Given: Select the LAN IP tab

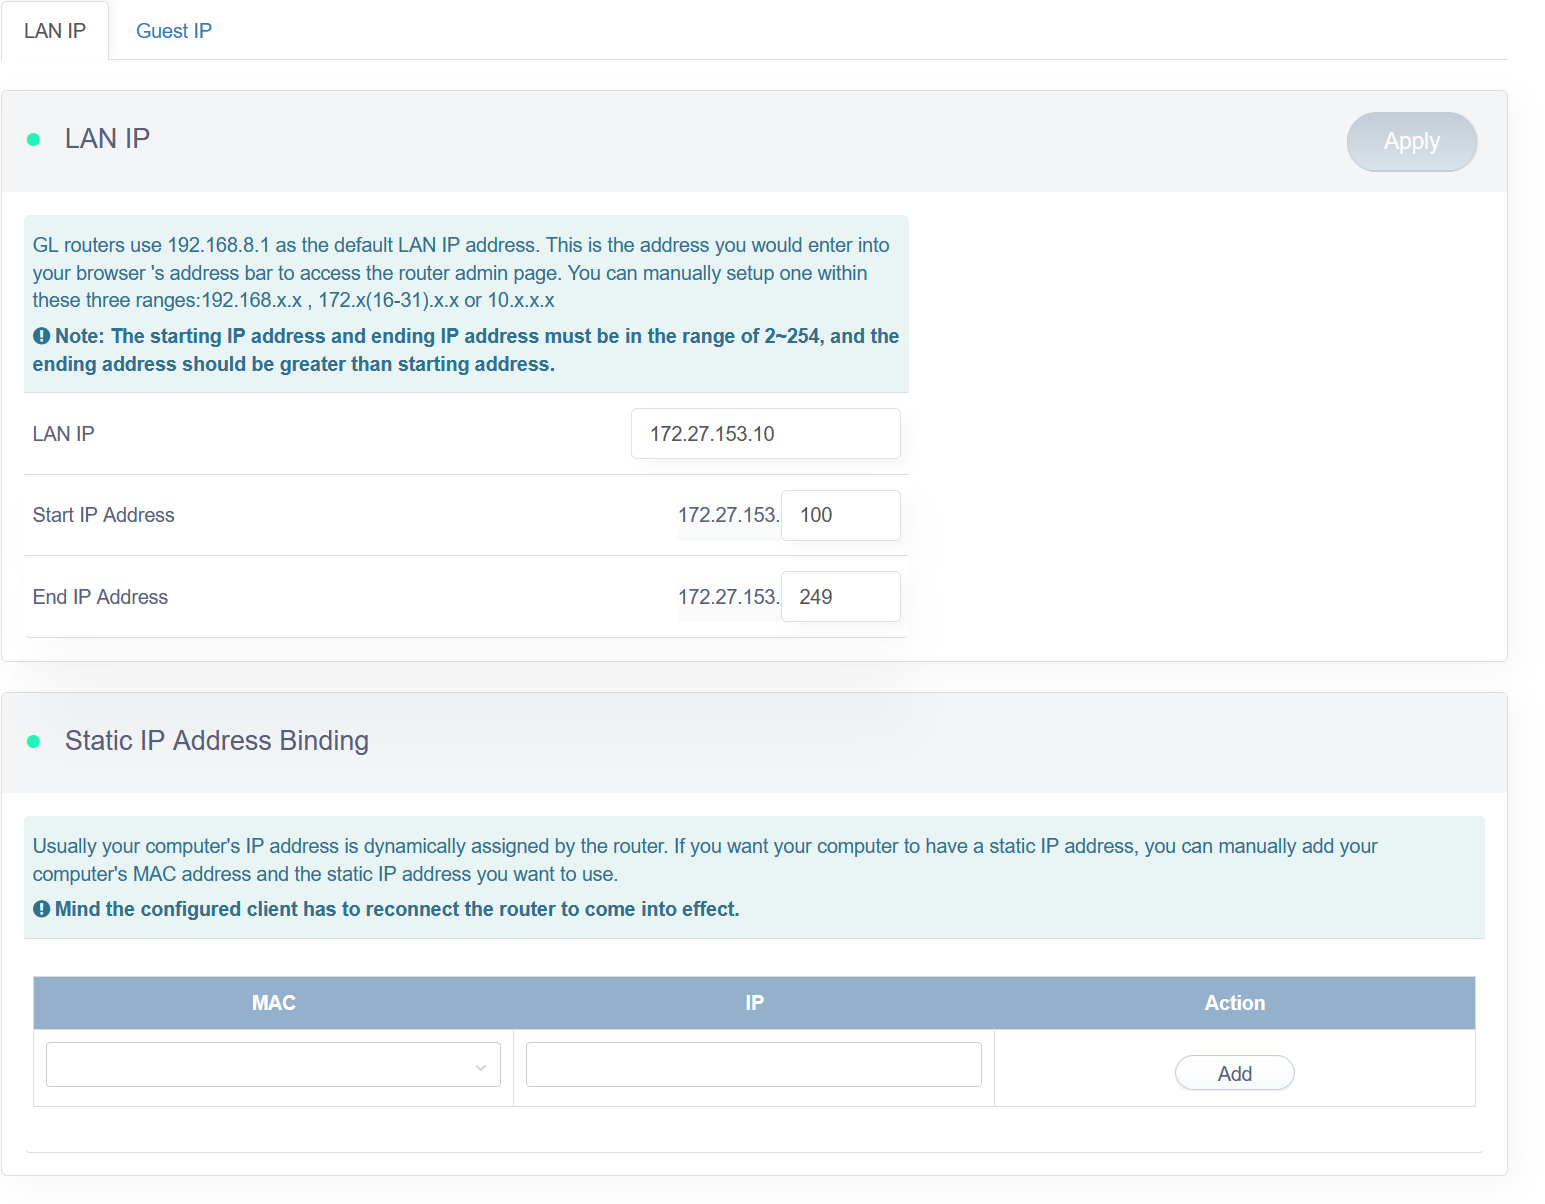Looking at the screenshot, I should pos(55,30).
